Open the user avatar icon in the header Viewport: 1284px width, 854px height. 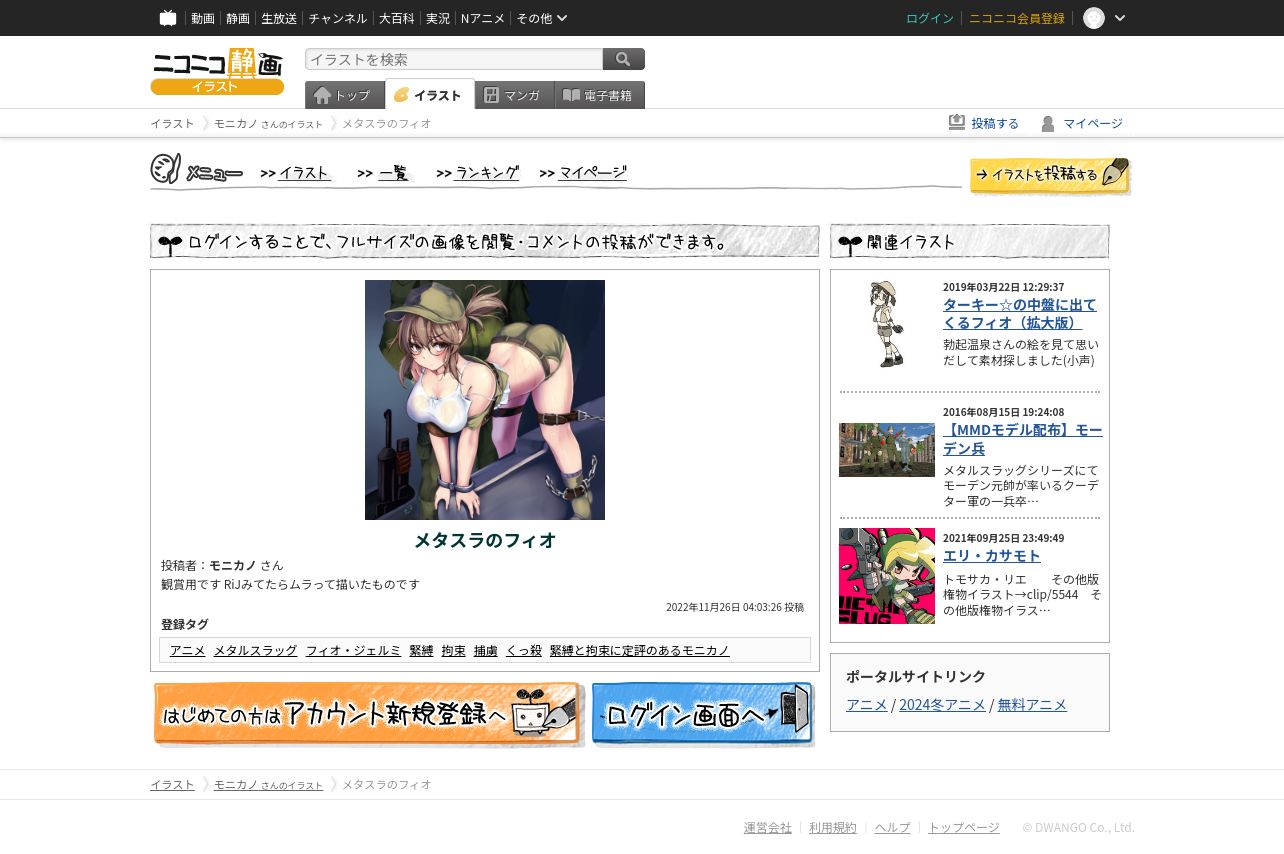pyautogui.click(x=1094, y=18)
